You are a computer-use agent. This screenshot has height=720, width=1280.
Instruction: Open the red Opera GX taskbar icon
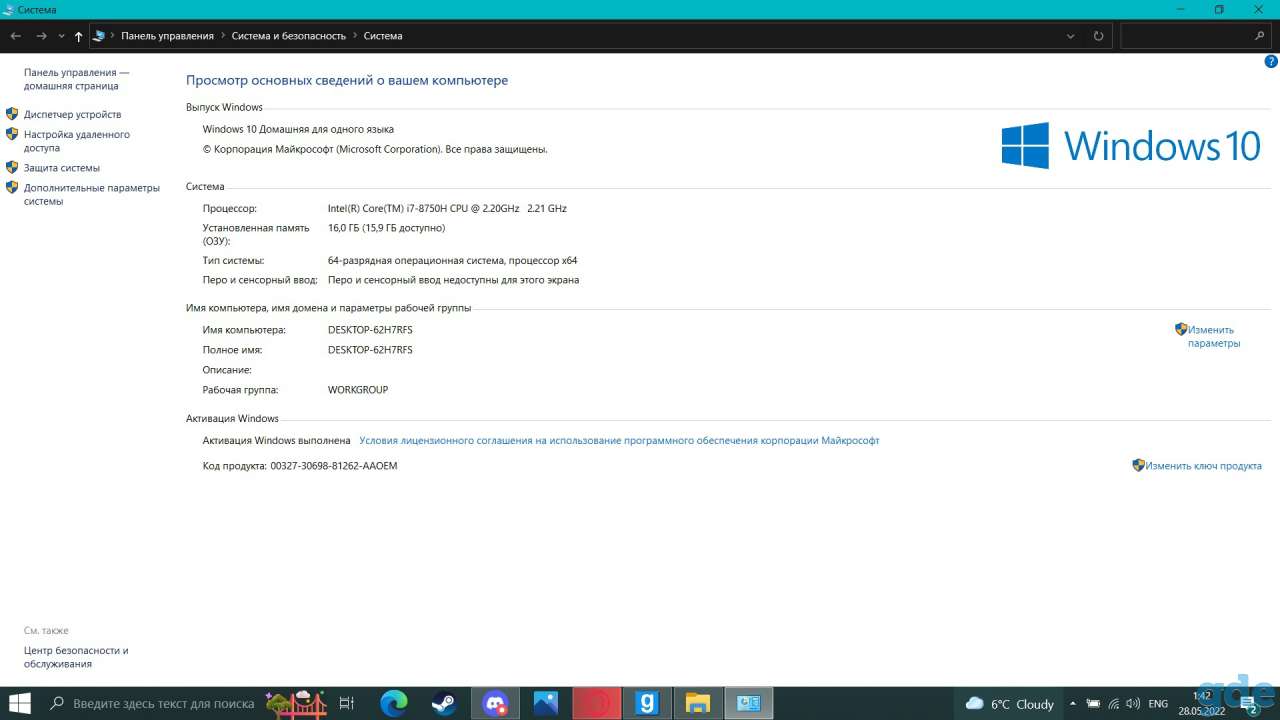597,703
